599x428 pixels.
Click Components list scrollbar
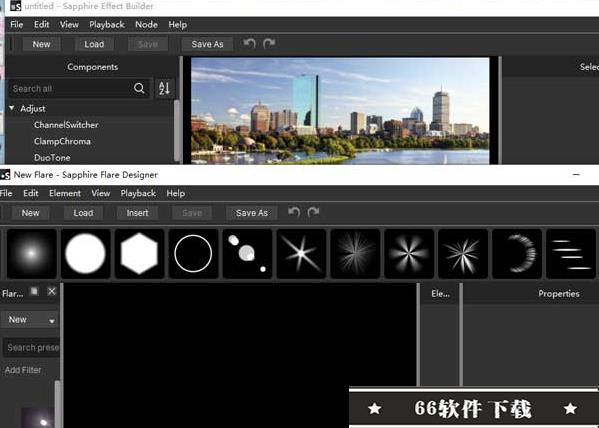pos(176,130)
